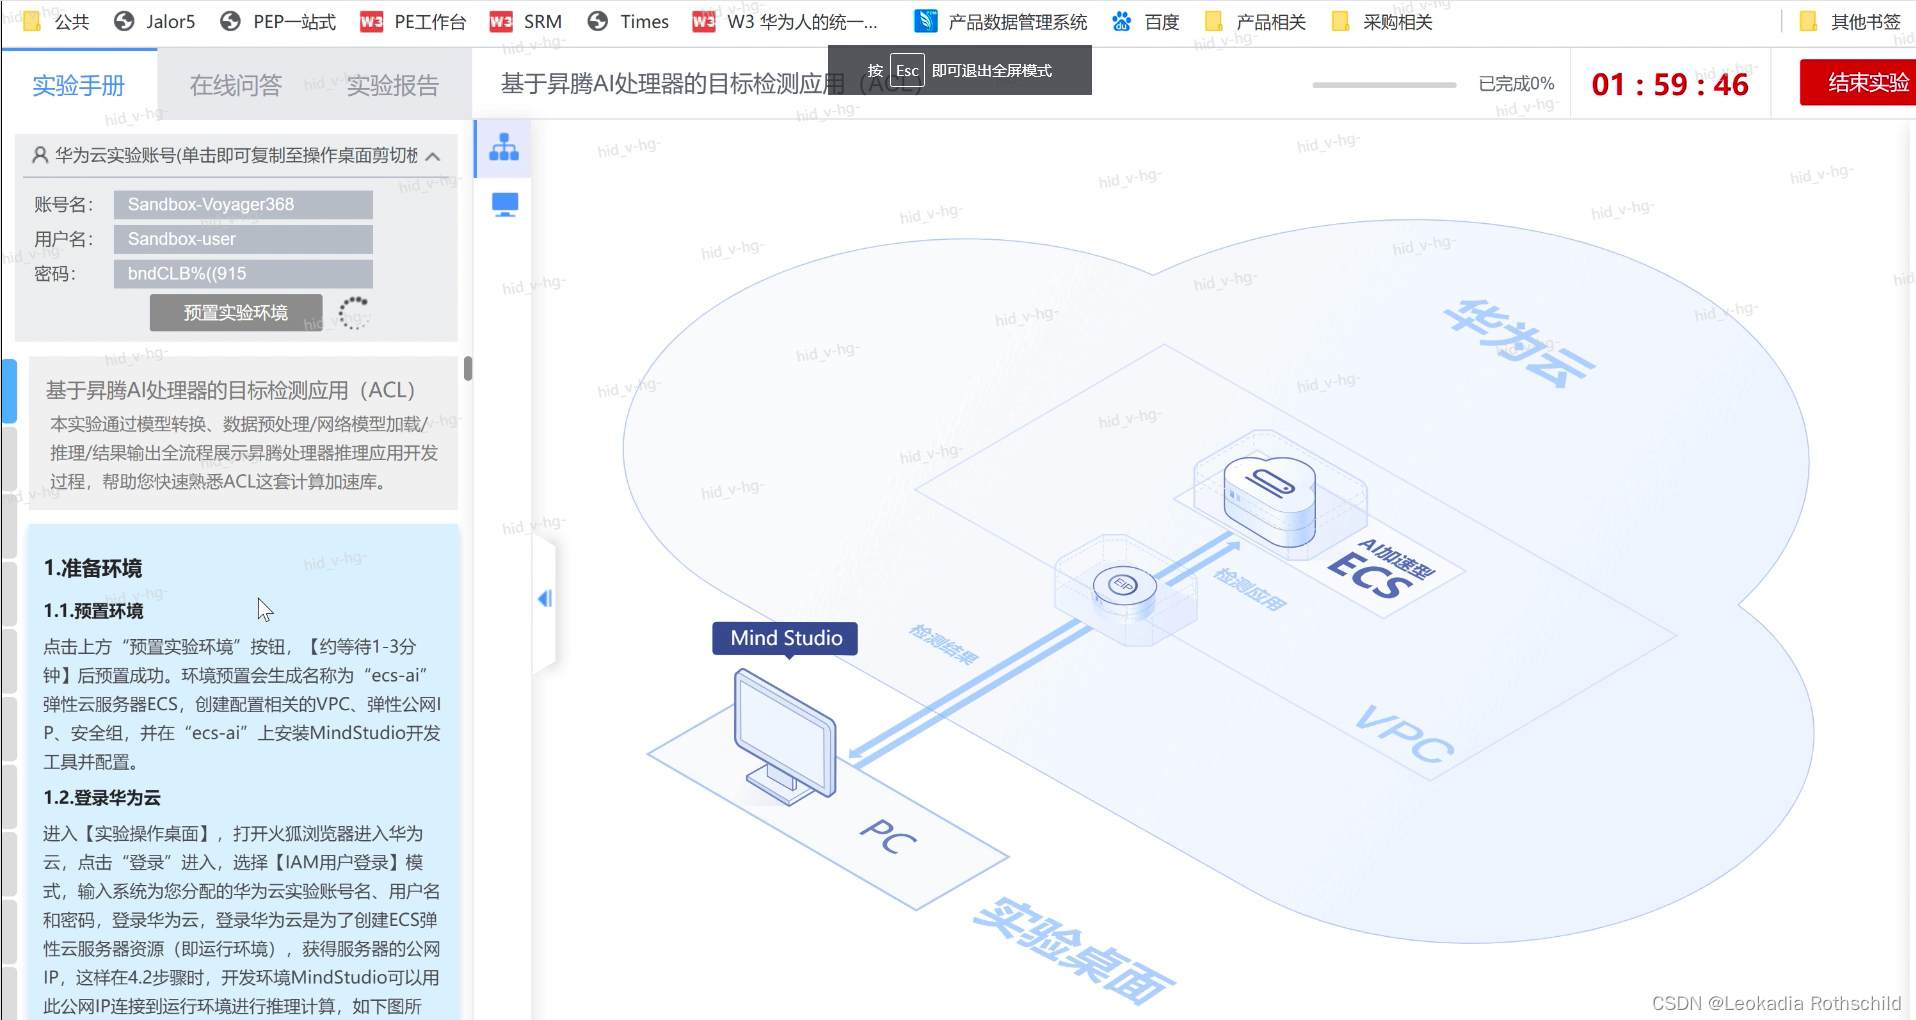Open the 产品相关 bookmark folder
This screenshot has height=1020, width=1916.
pyautogui.click(x=1256, y=21)
